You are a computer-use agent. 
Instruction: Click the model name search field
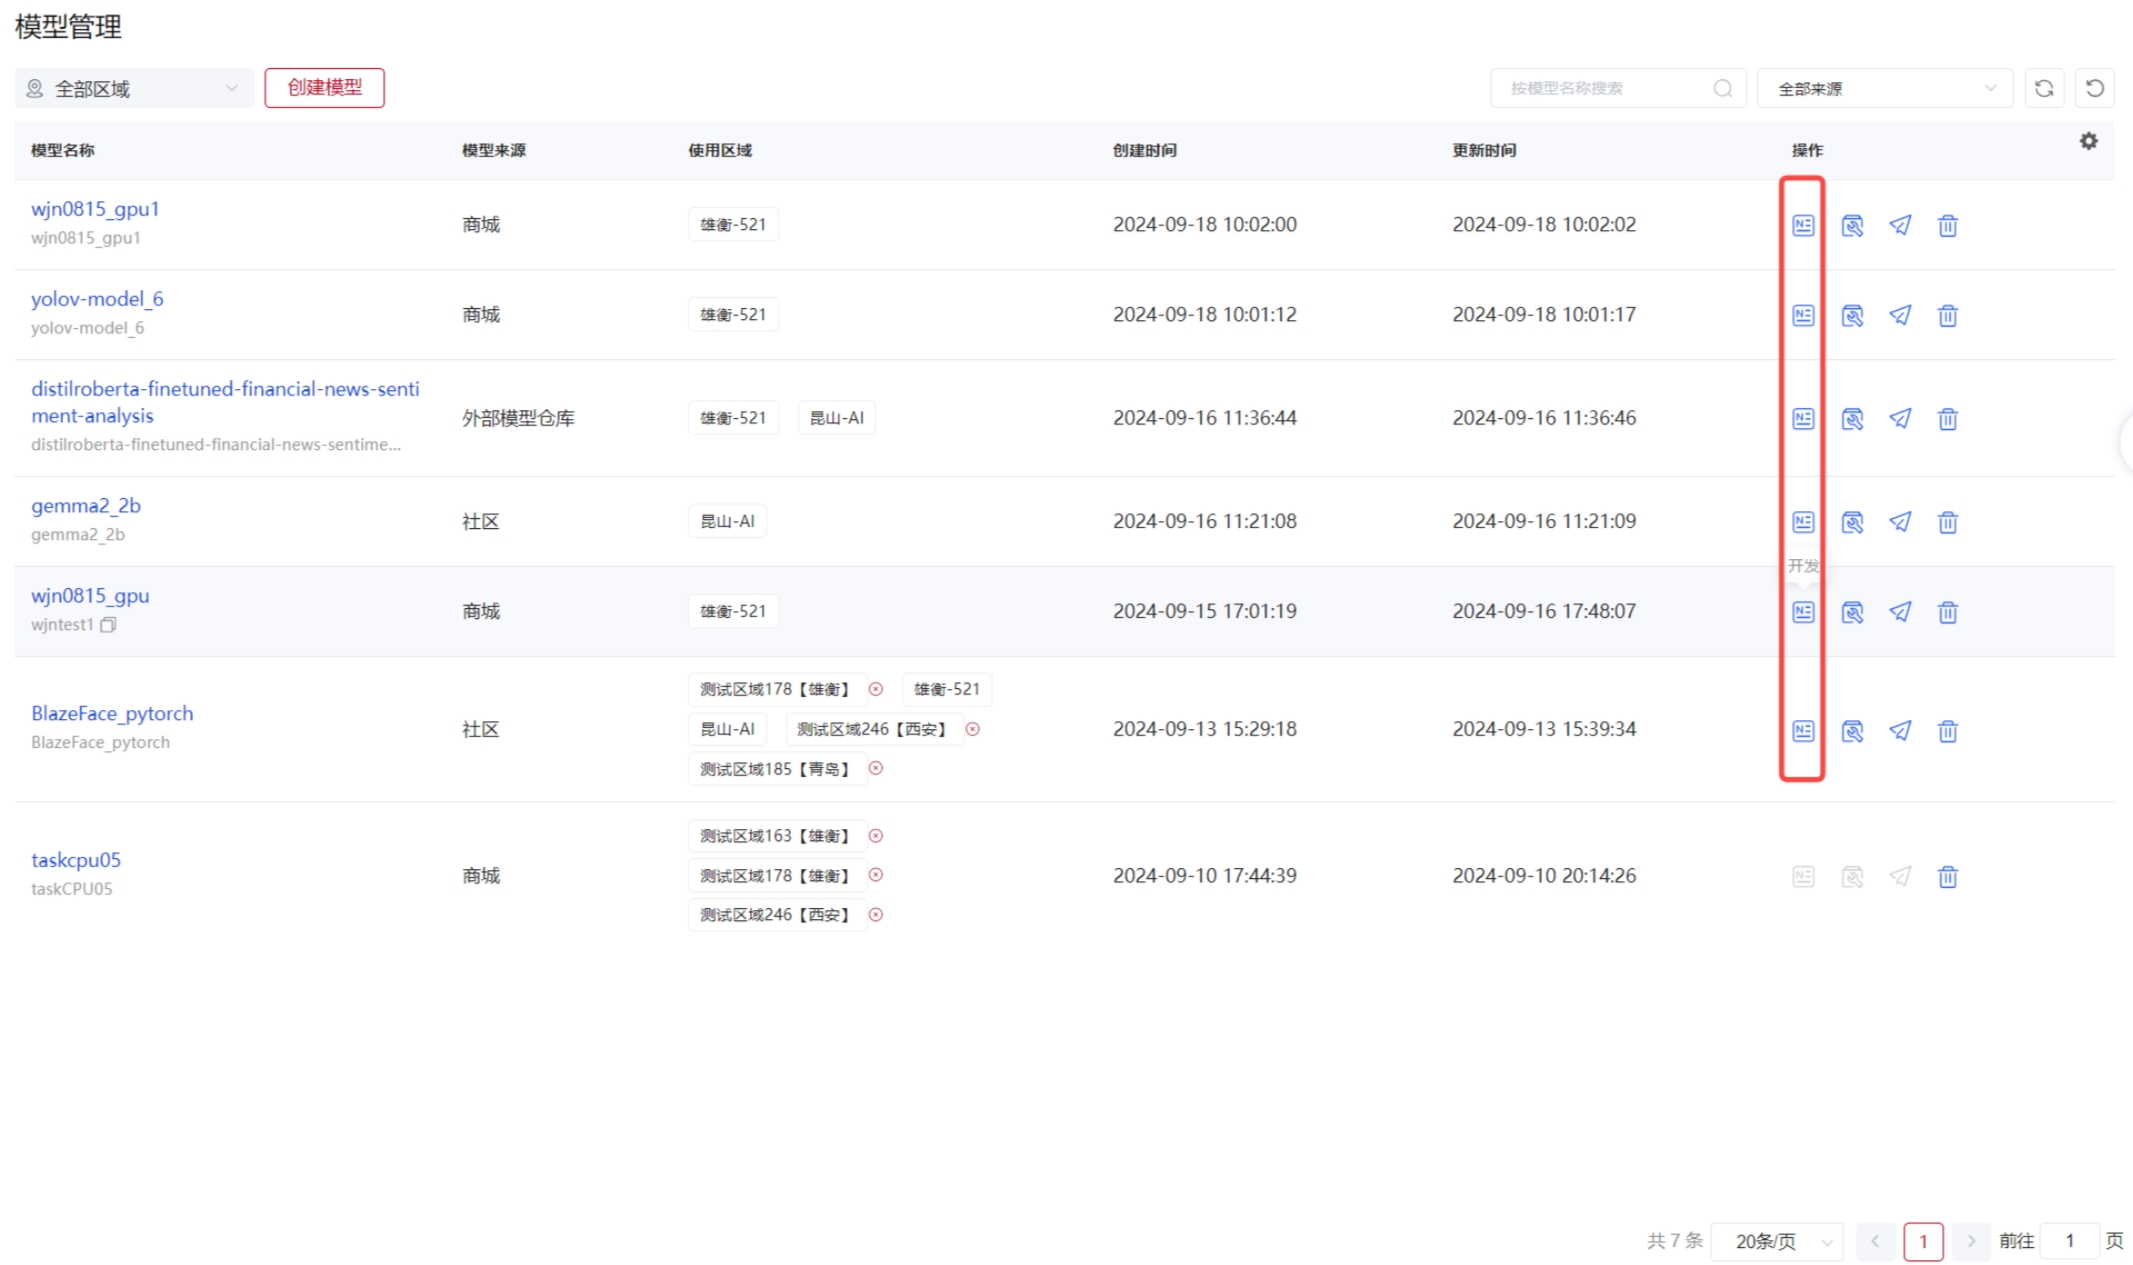[1600, 88]
